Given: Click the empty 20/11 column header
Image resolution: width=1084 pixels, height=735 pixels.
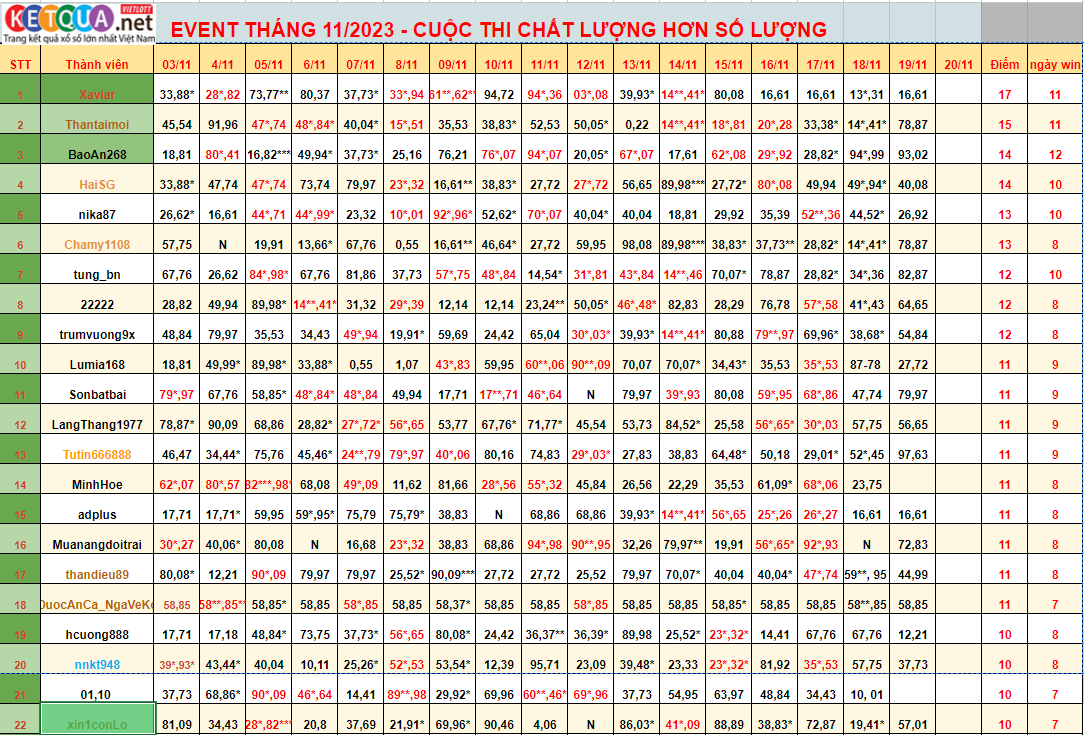Looking at the screenshot, I should pyautogui.click(x=959, y=65).
